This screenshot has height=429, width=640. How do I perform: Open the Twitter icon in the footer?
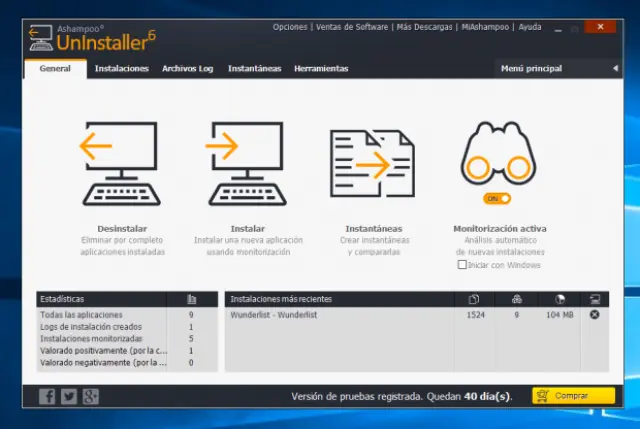(69, 396)
